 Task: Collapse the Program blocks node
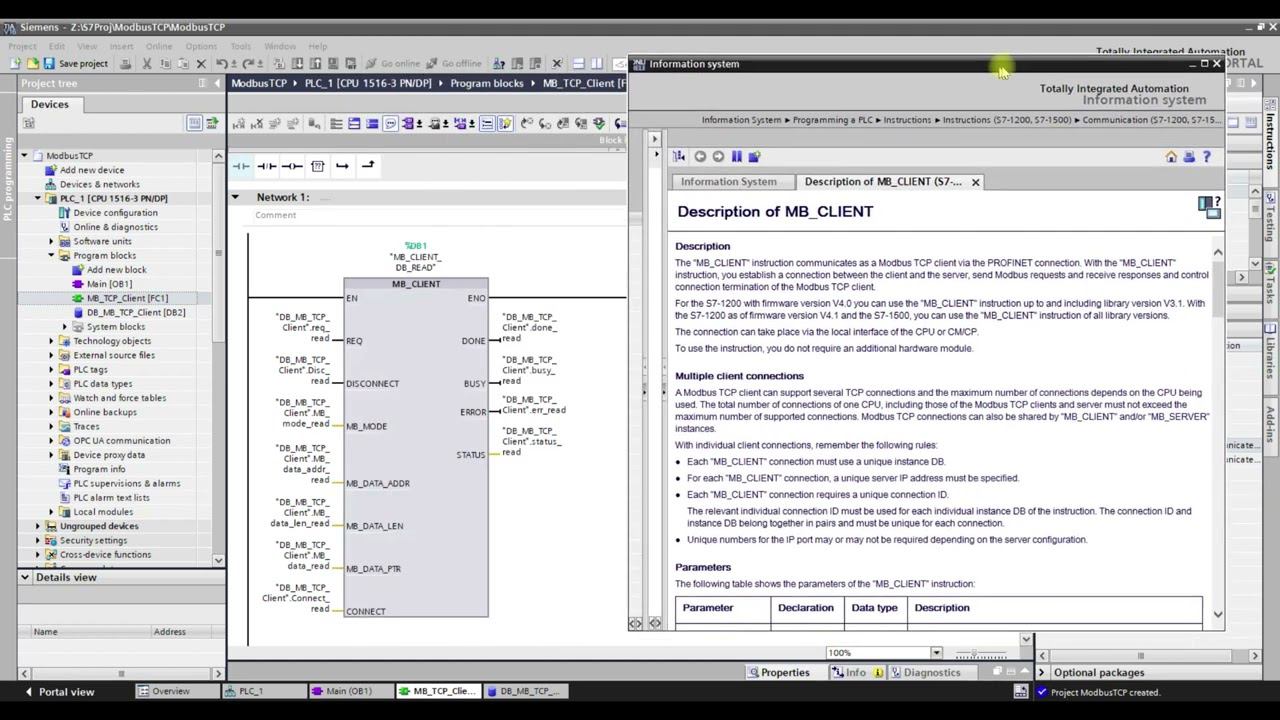pos(52,255)
